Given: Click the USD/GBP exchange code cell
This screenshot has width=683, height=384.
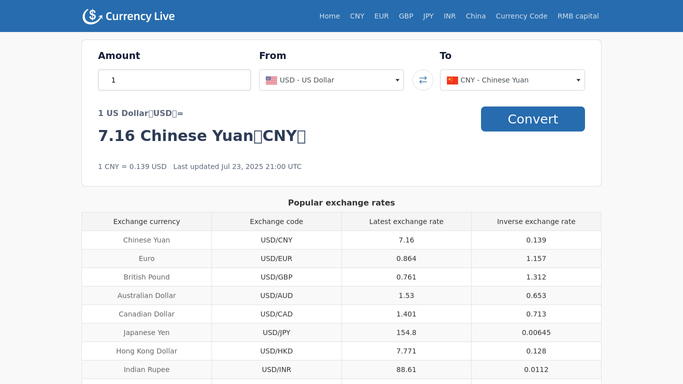Looking at the screenshot, I should pyautogui.click(x=276, y=277).
